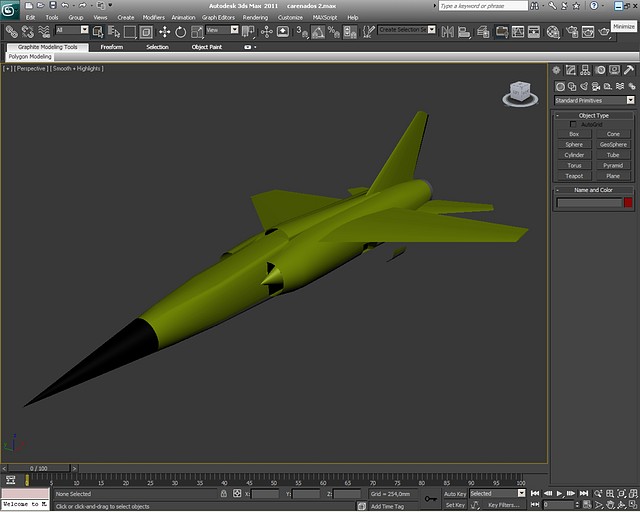
Task: Open Select by Name dialog
Action: tap(114, 31)
